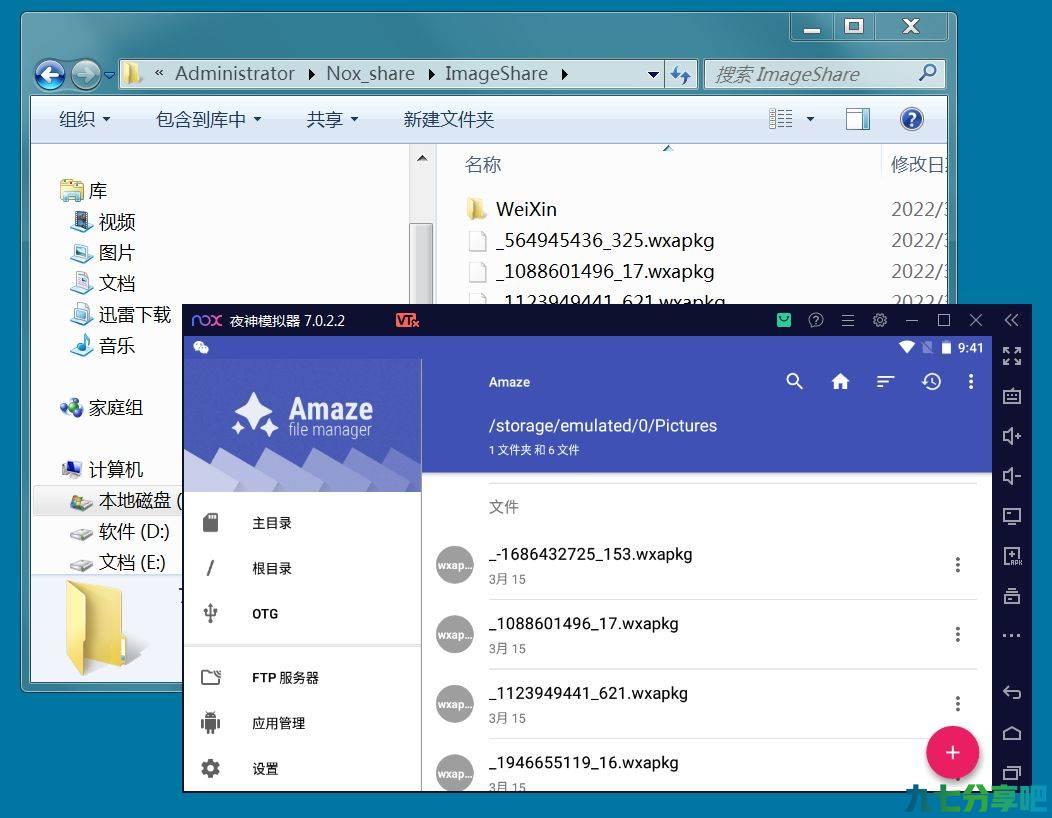The image size is (1052, 818).
Task: Select OTG in Amaze drawer
Action: pos(302,613)
